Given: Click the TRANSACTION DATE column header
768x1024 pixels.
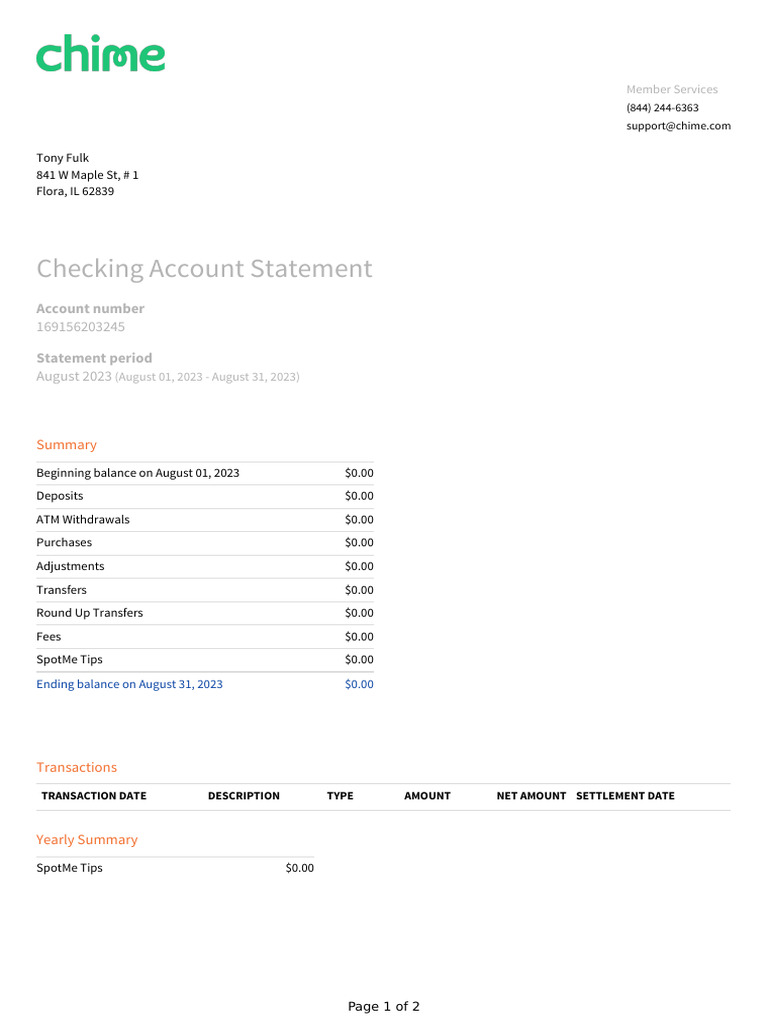Looking at the screenshot, I should click(94, 796).
